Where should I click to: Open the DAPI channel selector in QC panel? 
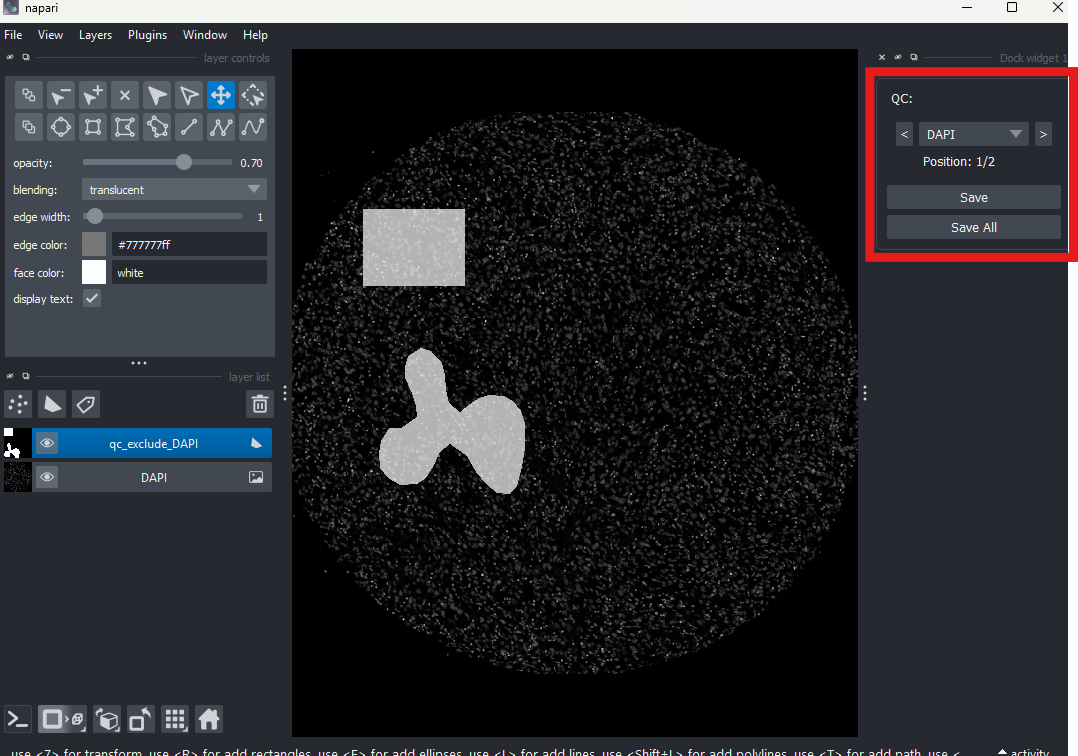(972, 133)
